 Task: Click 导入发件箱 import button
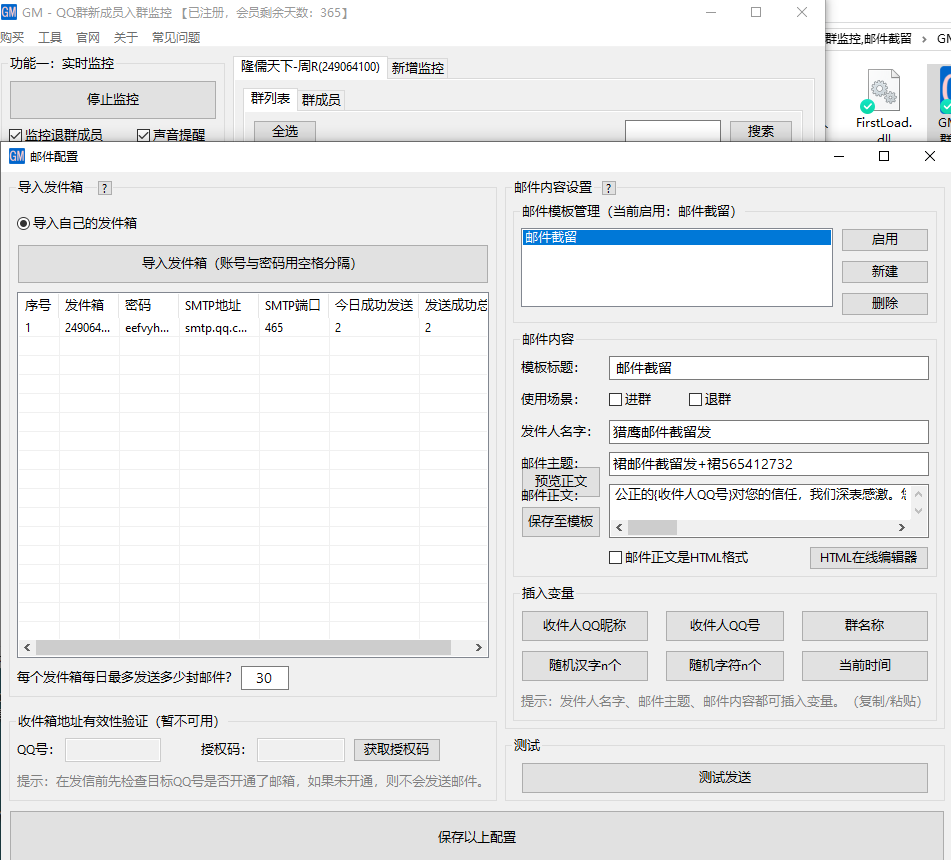[253, 264]
